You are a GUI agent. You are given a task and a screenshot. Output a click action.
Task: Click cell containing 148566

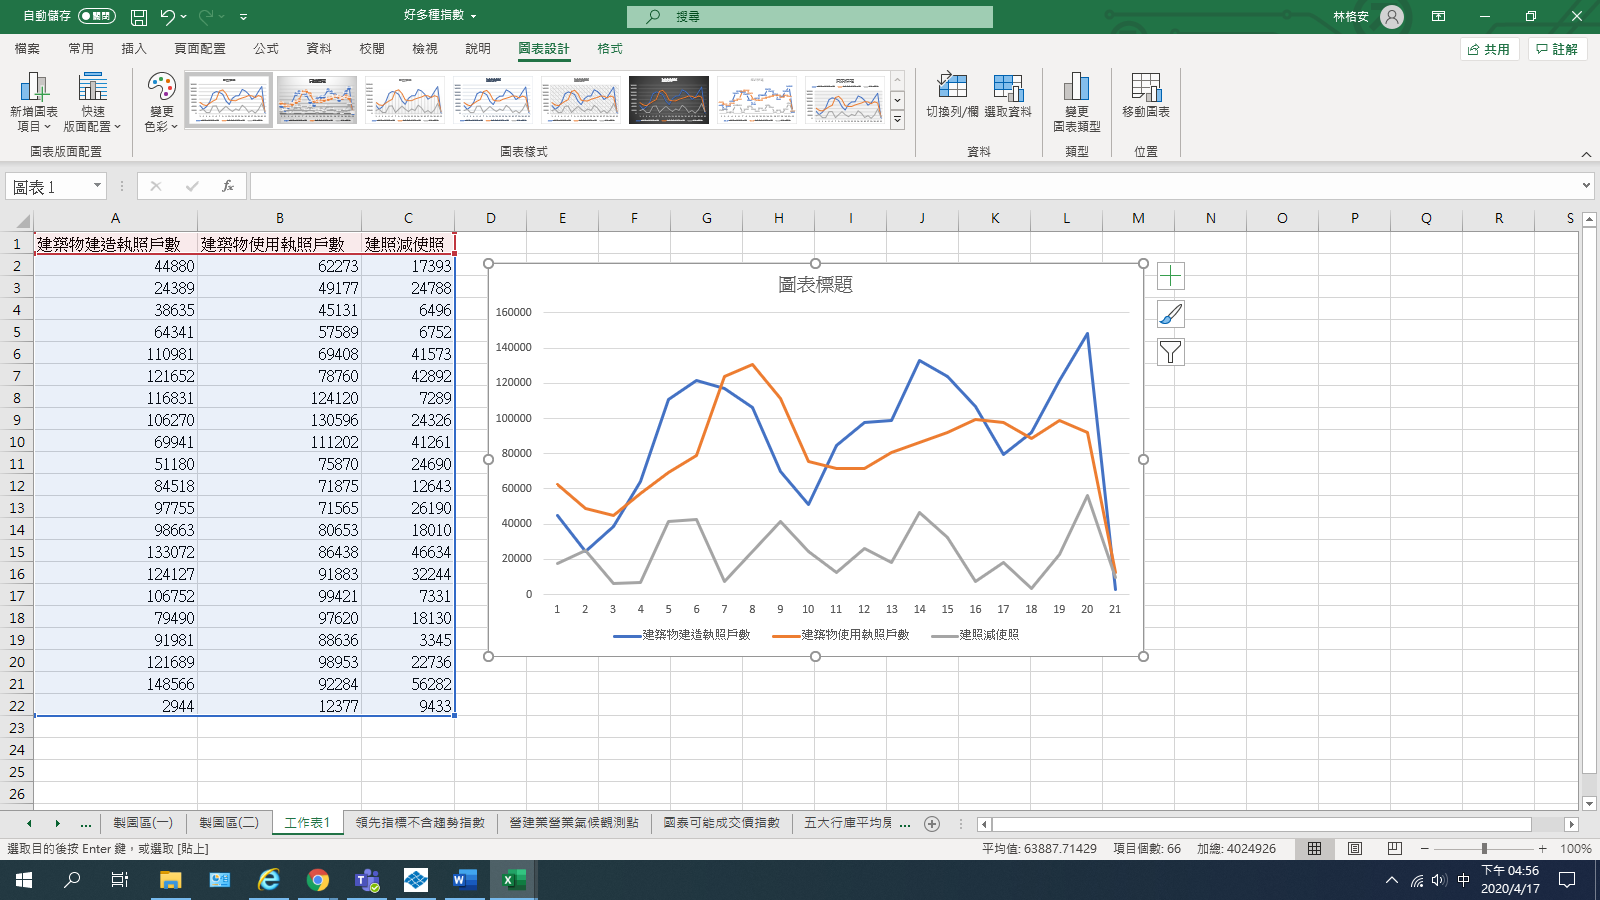click(115, 684)
